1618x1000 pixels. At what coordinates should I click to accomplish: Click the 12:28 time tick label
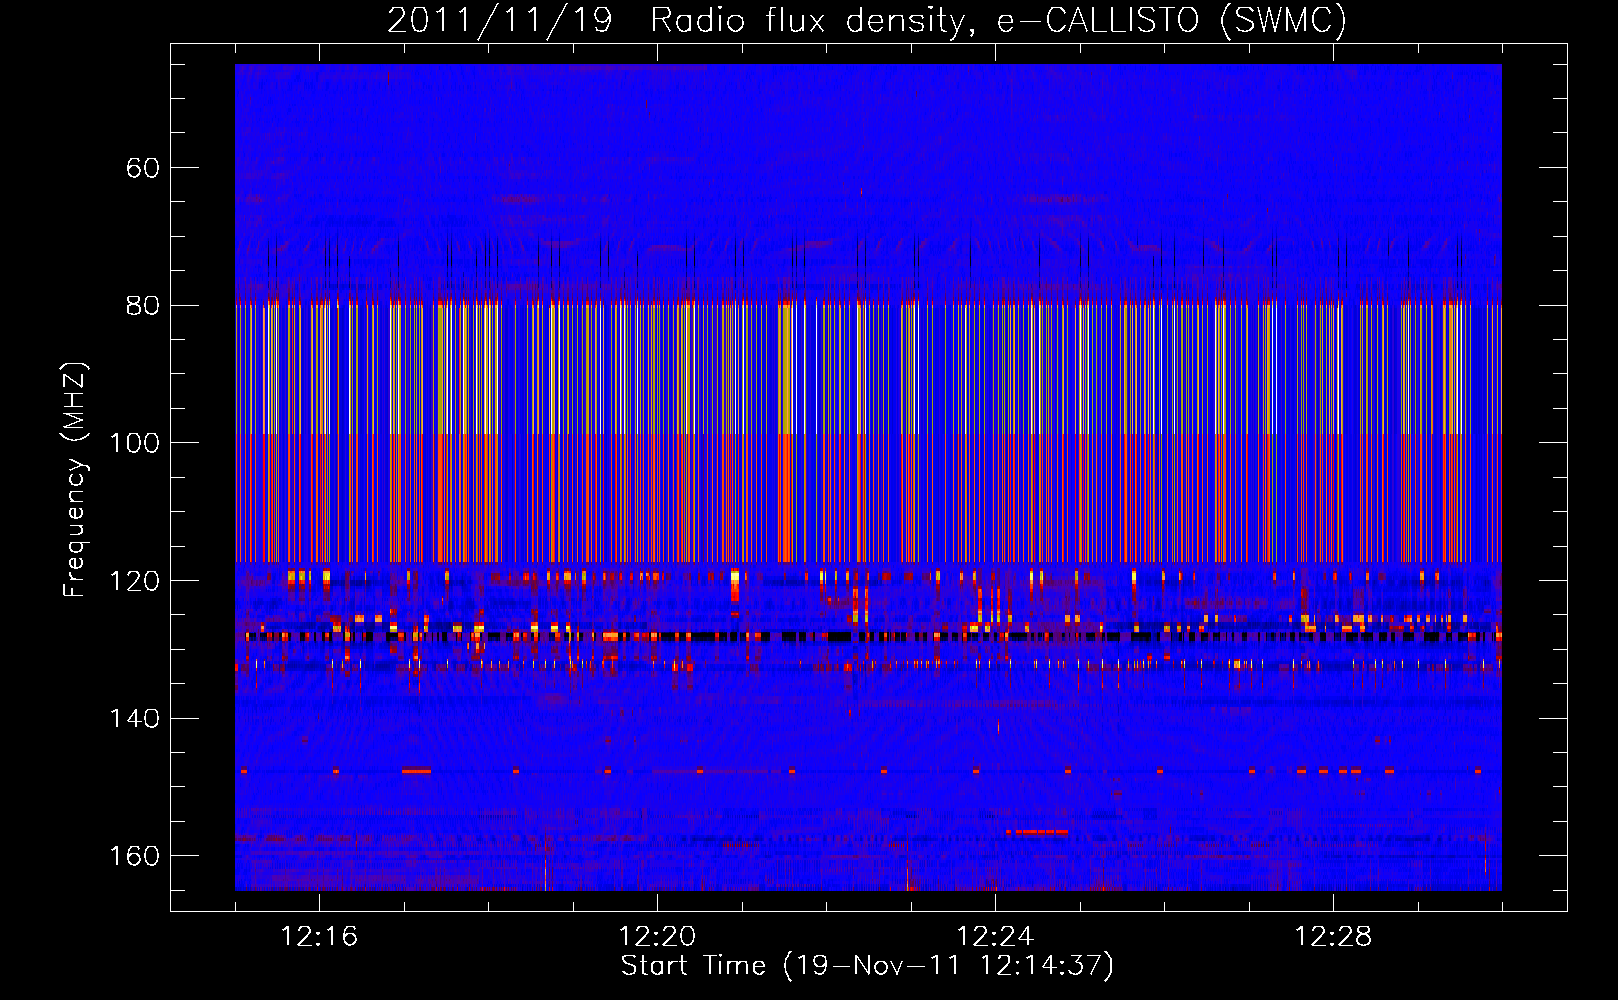click(1333, 937)
